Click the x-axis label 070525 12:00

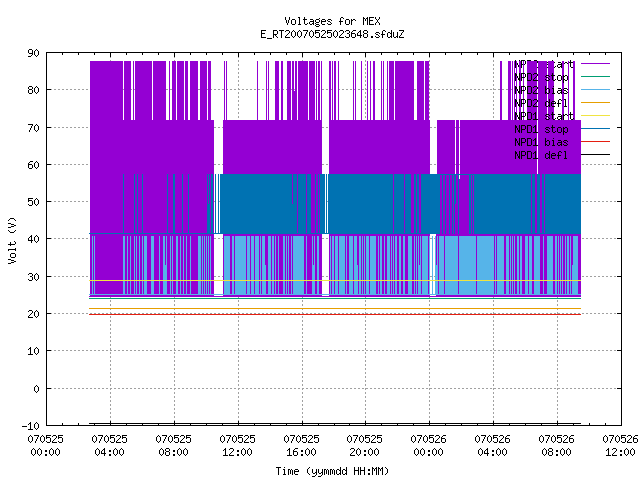pos(238,446)
